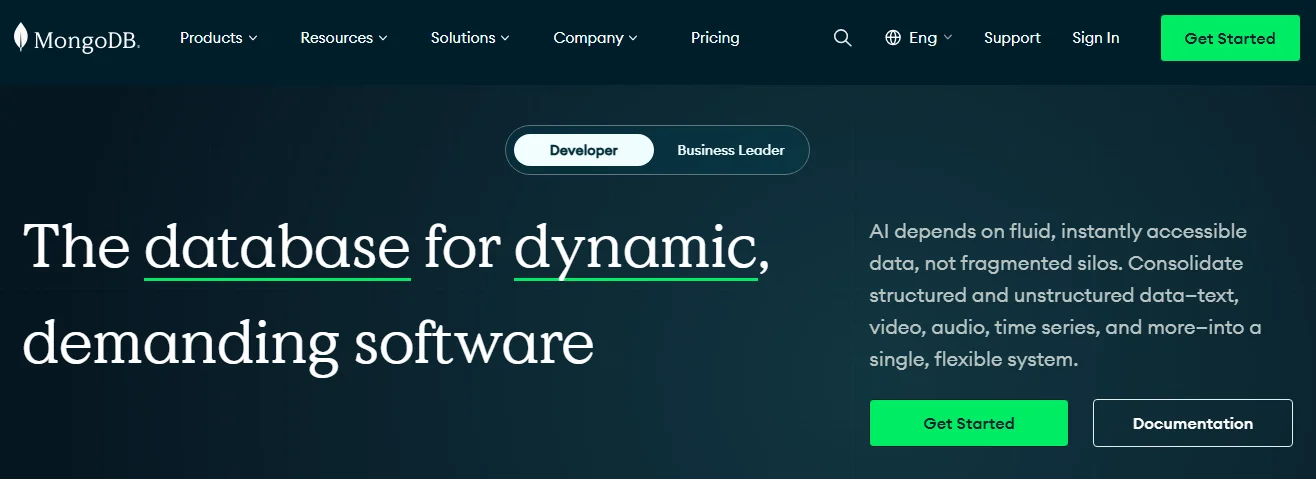Switch to the Business Leader view
The image size is (1316, 479).
tap(731, 150)
